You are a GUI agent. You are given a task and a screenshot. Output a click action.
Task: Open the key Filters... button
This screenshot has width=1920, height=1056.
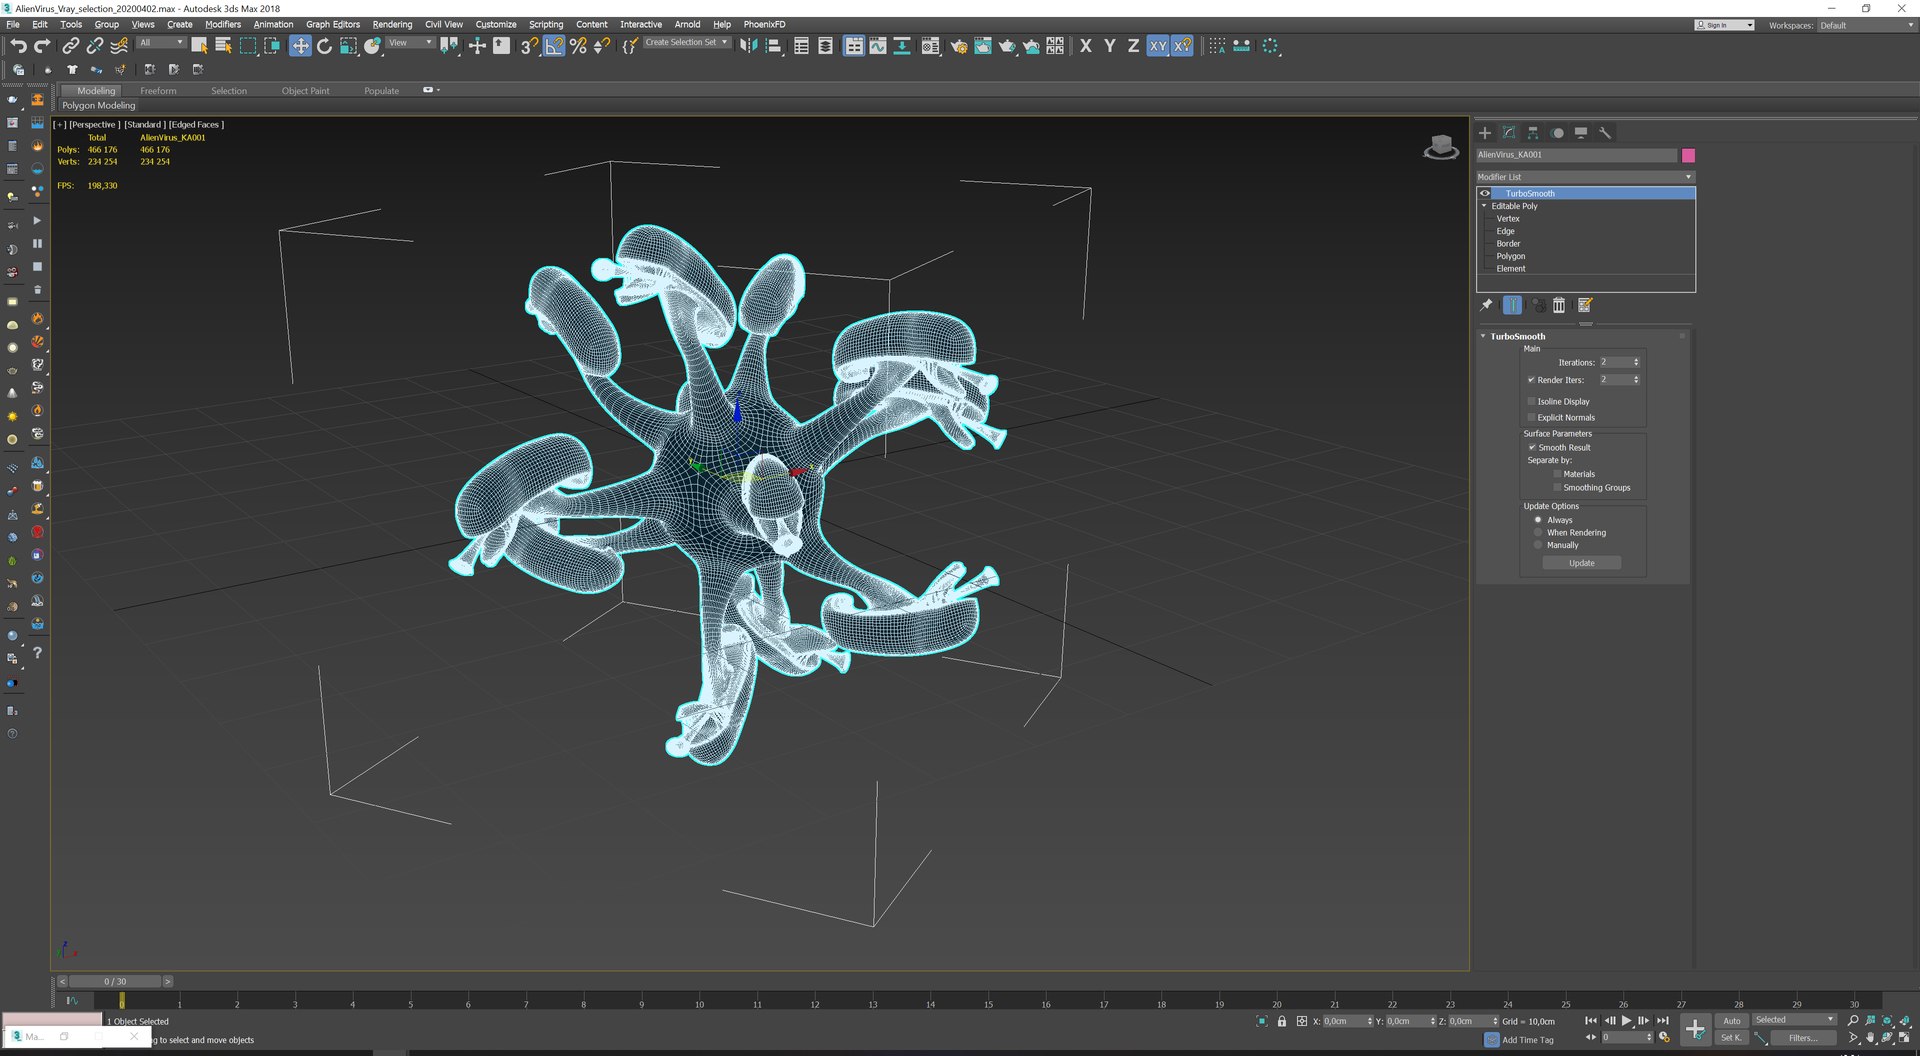pyautogui.click(x=1803, y=1039)
